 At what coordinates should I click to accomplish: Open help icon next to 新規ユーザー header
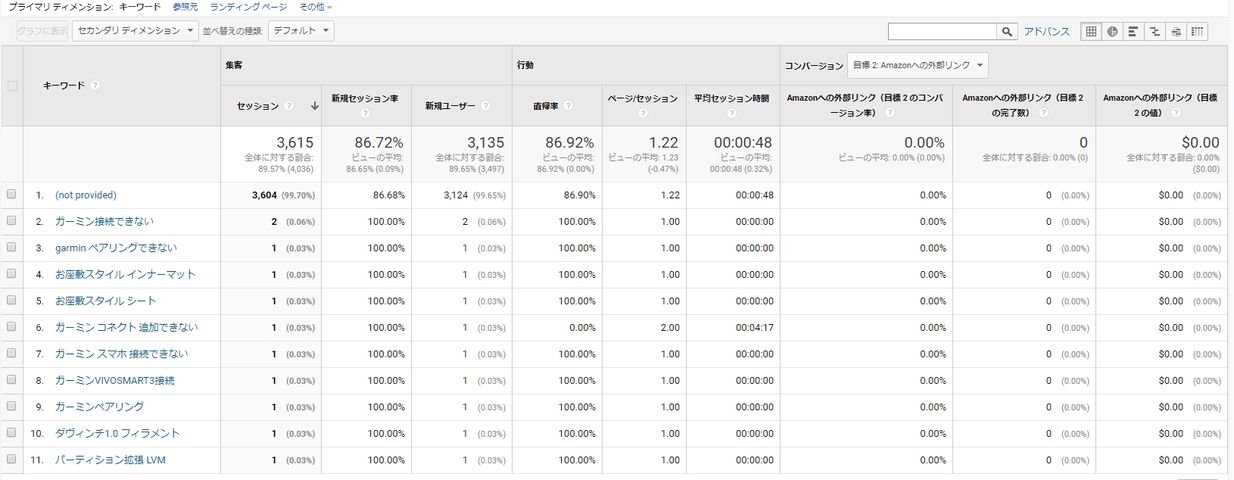coord(486,106)
